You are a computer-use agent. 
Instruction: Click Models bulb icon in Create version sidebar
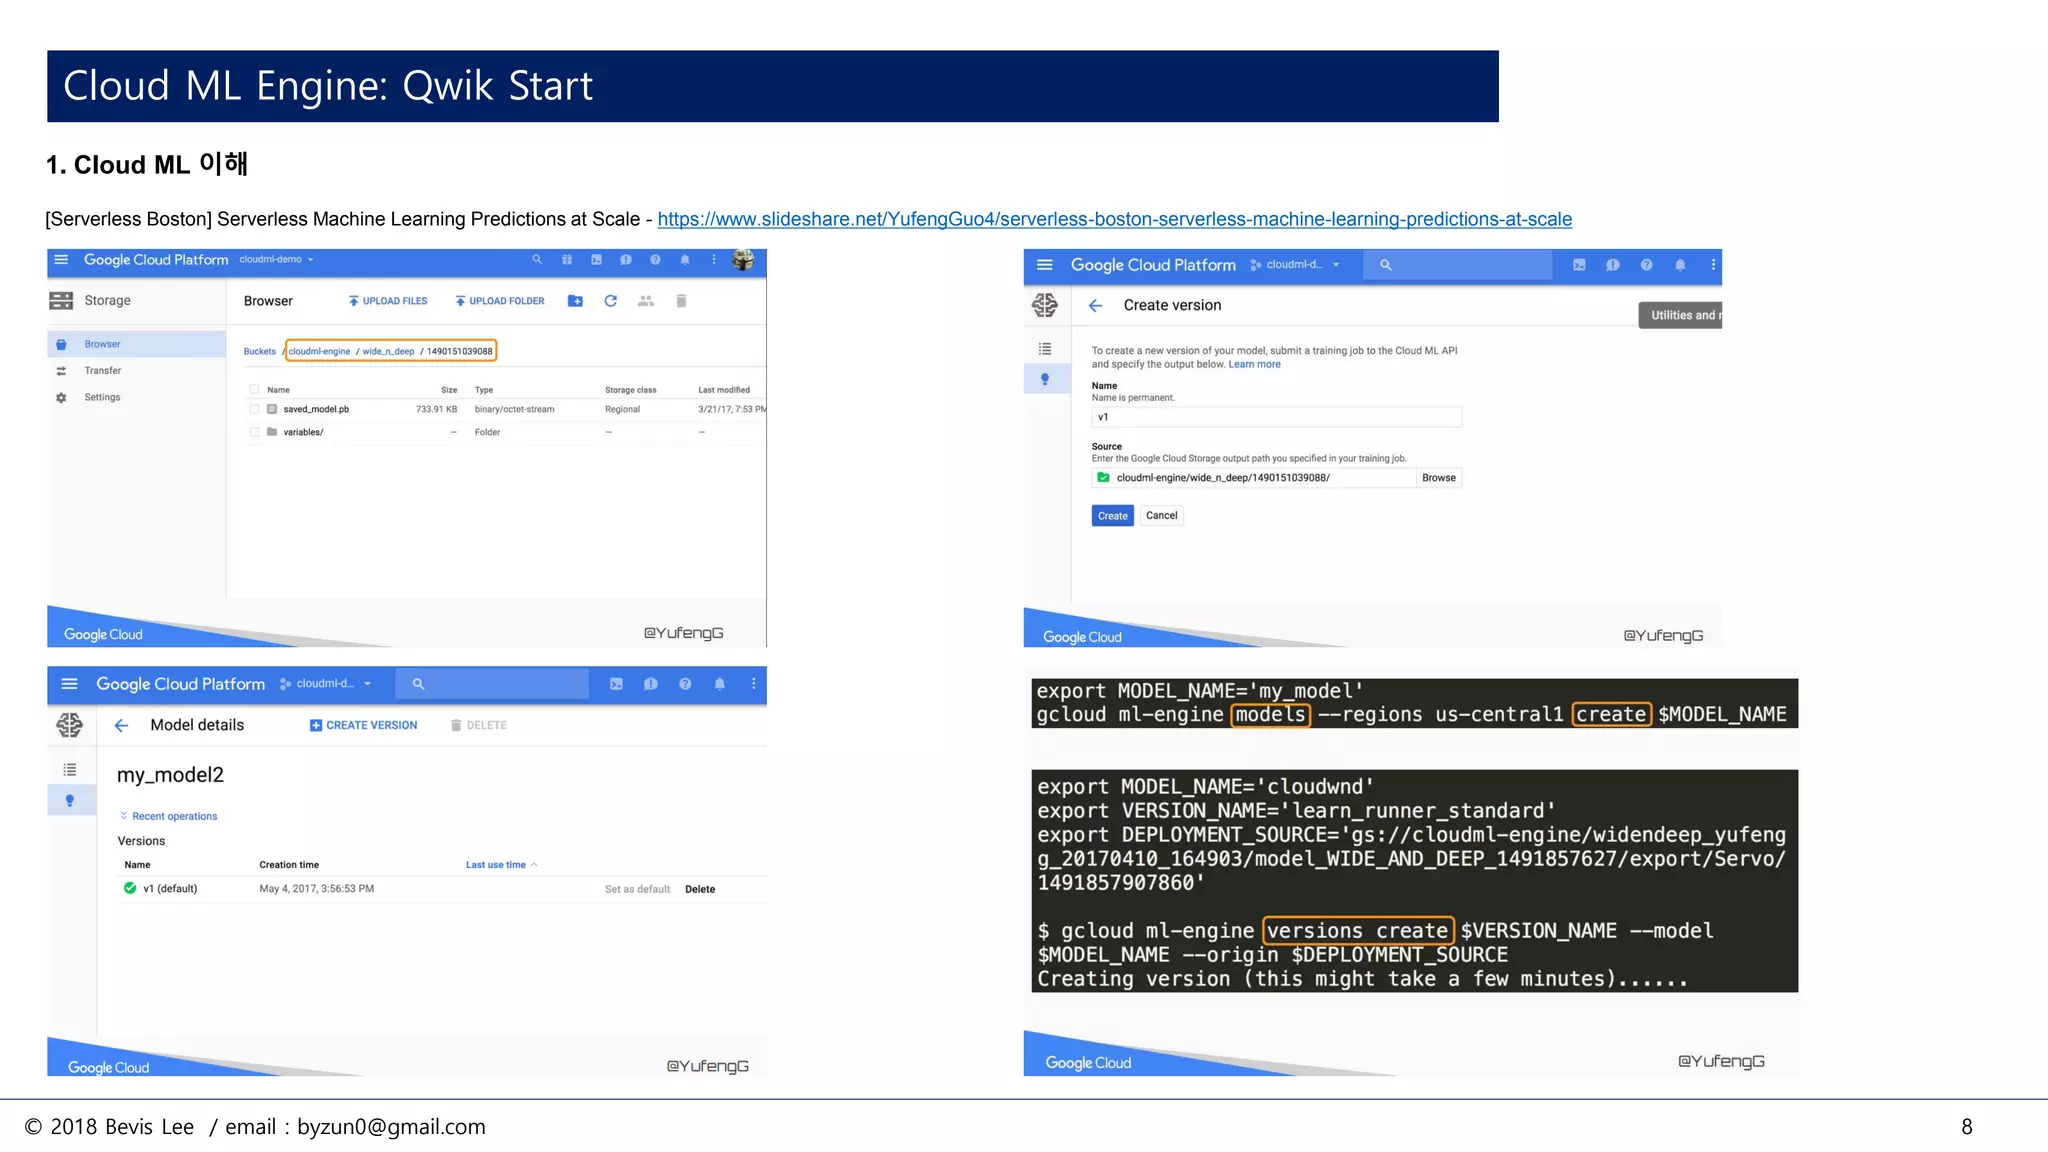pos(1045,379)
